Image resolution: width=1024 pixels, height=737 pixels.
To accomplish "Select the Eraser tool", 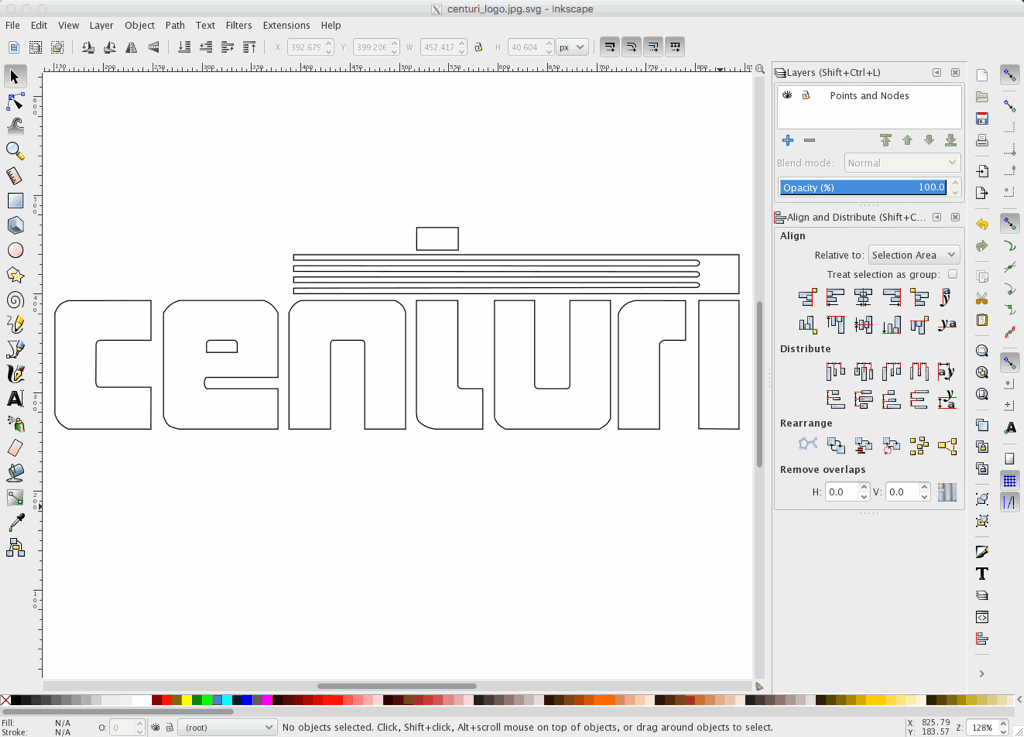I will point(15,448).
